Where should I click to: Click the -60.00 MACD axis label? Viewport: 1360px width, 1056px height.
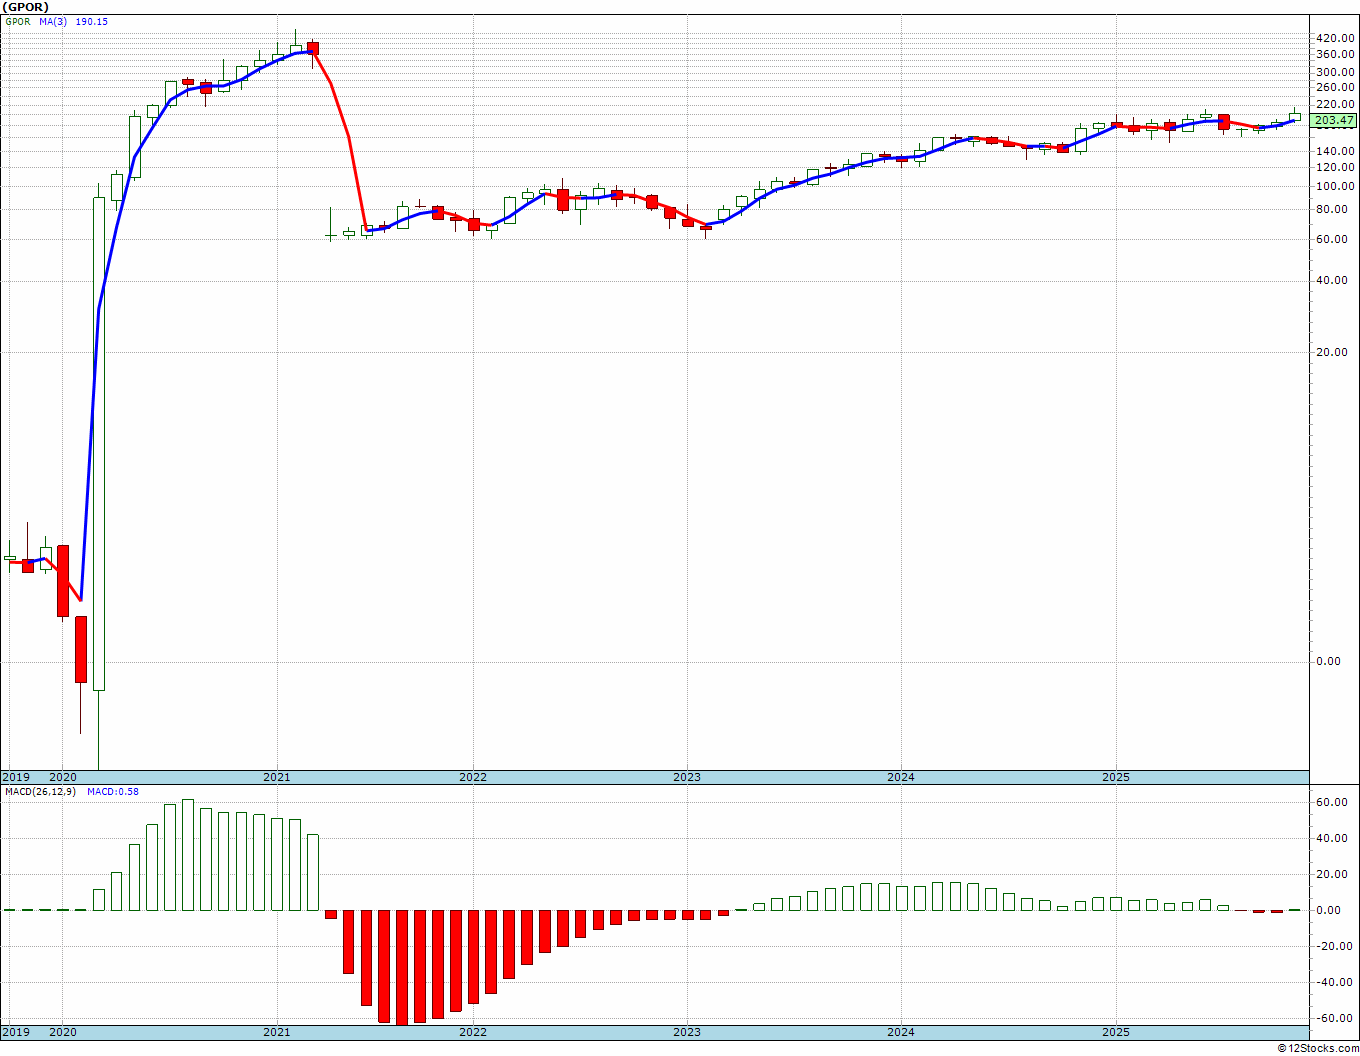click(1337, 1018)
